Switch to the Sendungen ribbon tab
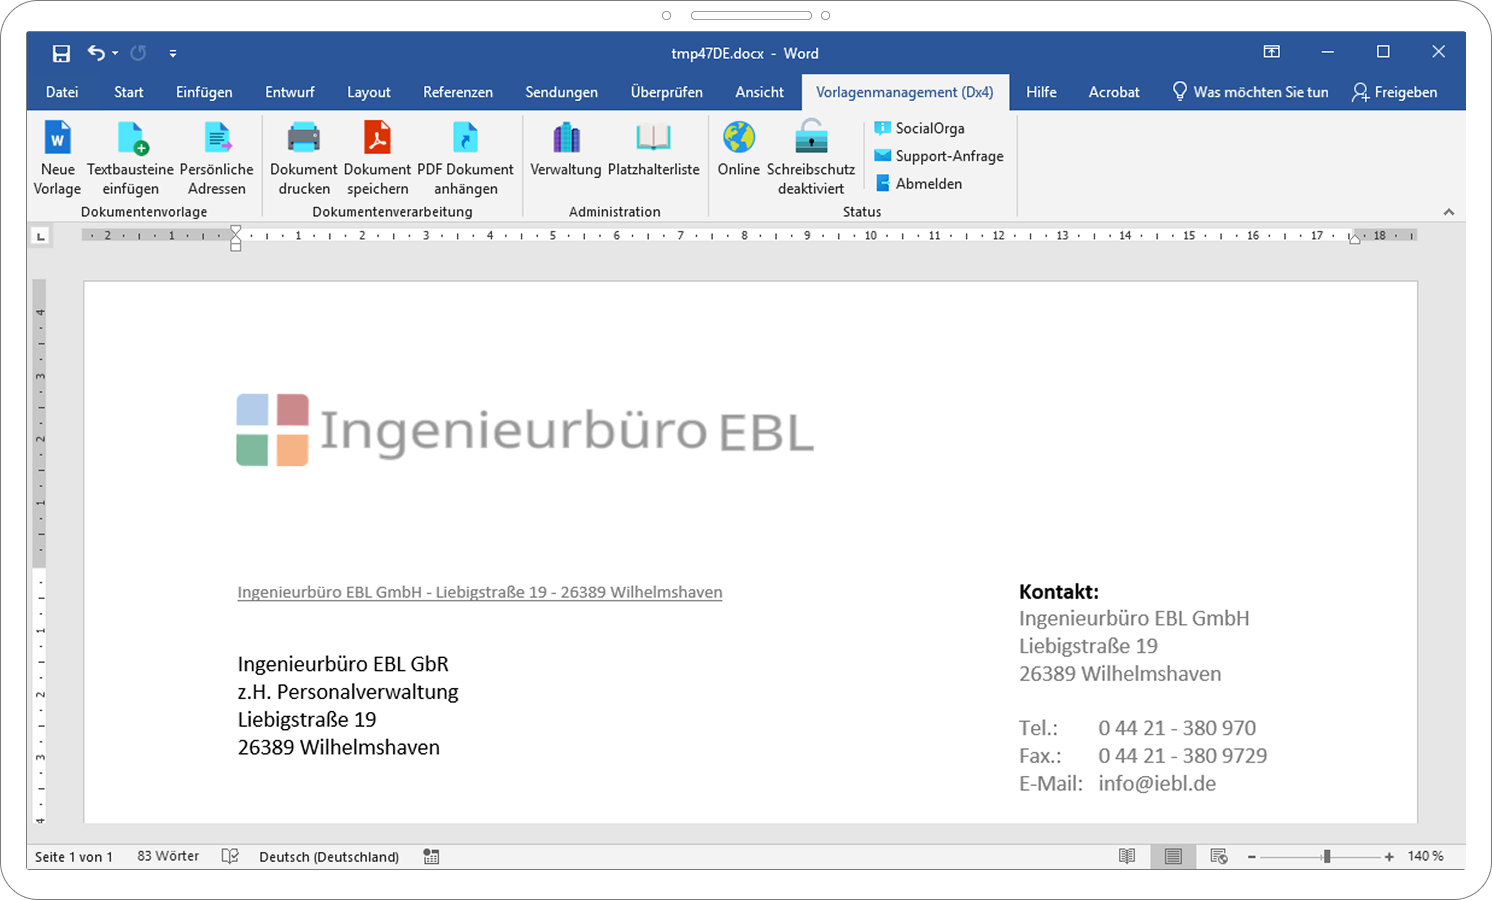Screen dimensions: 1492x900 coord(561,91)
